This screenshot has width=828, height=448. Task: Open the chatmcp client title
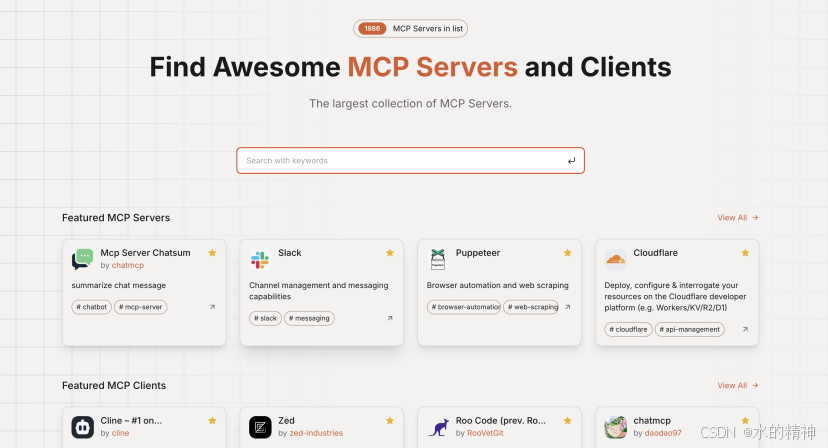[652, 421]
